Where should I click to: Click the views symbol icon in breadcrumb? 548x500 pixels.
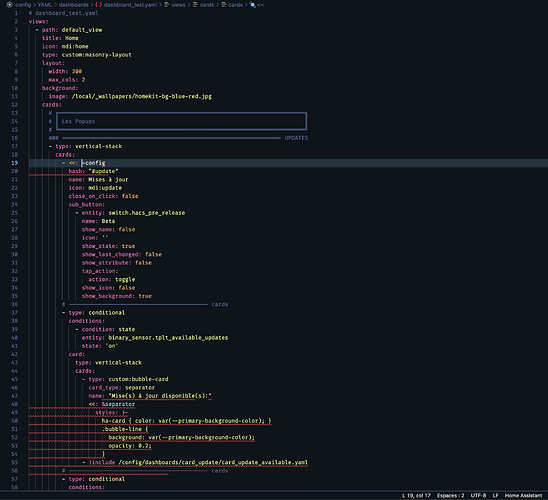[167, 5]
